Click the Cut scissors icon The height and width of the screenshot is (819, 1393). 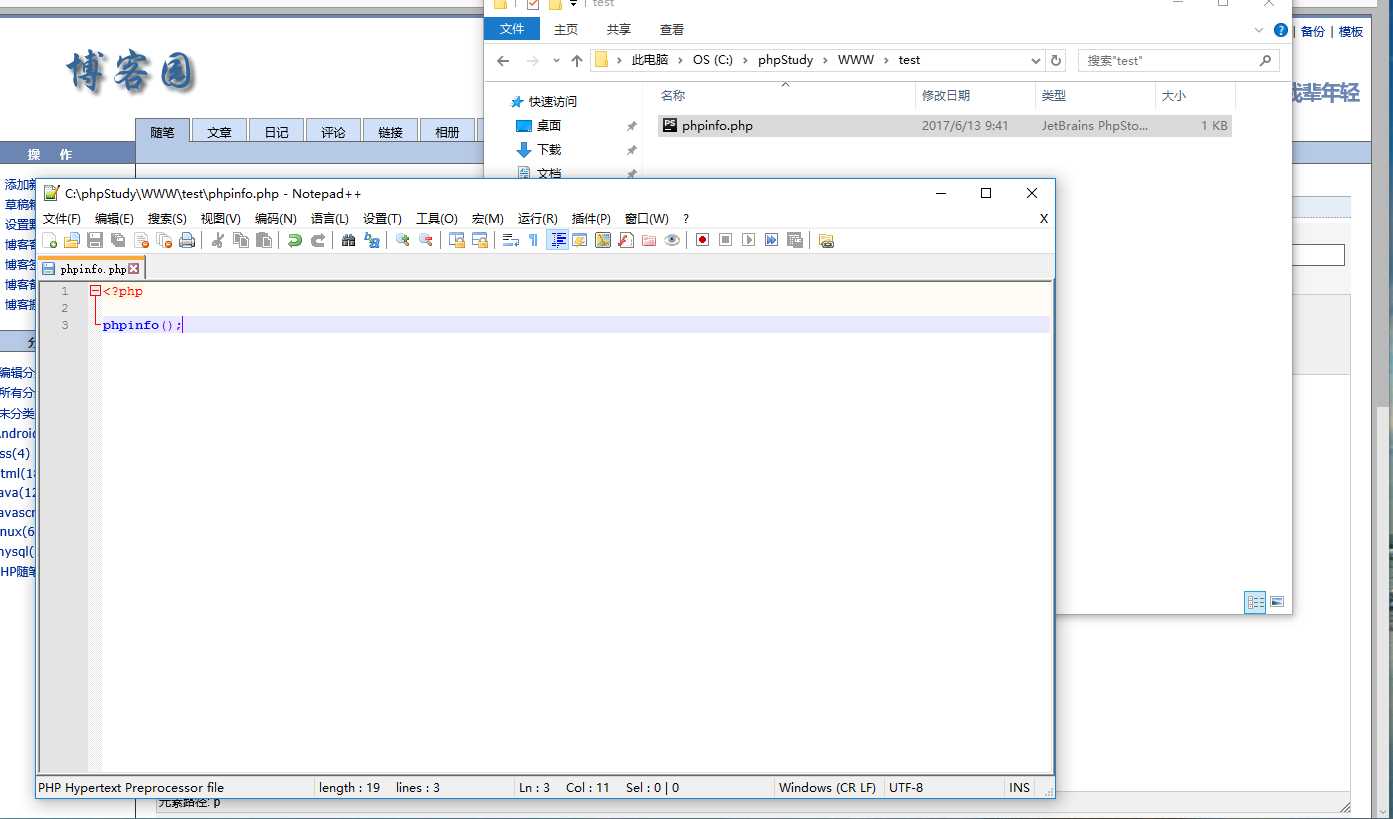click(x=217, y=240)
